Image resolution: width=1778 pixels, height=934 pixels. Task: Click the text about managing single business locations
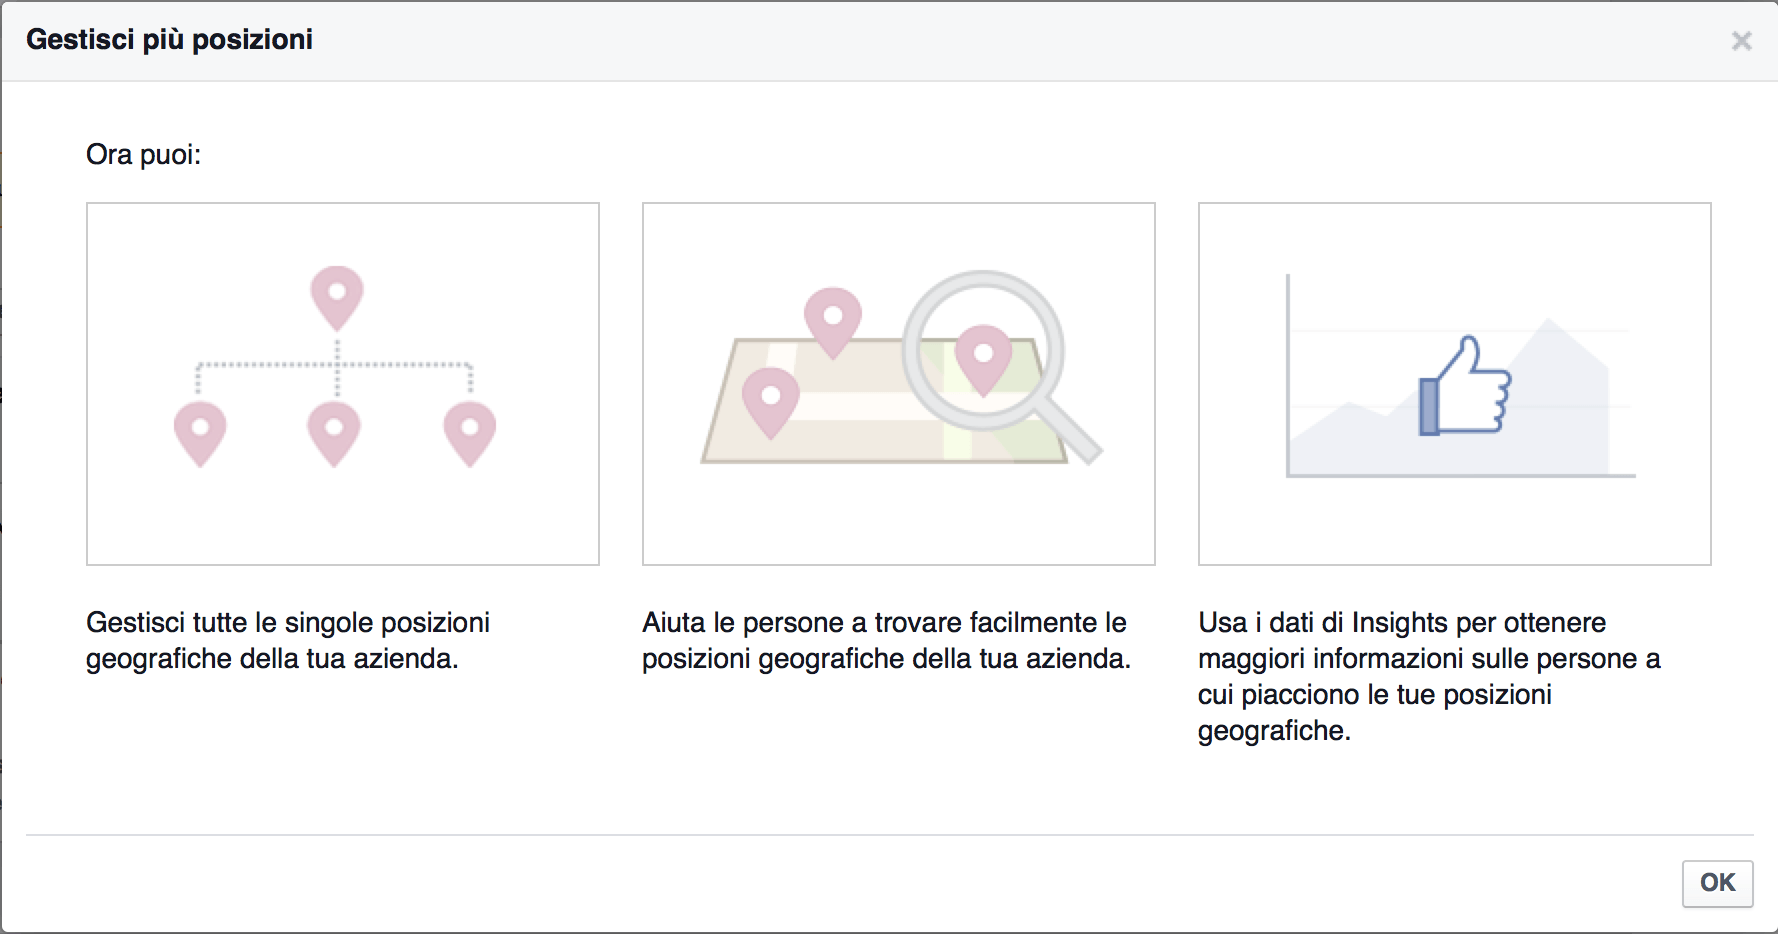290,640
